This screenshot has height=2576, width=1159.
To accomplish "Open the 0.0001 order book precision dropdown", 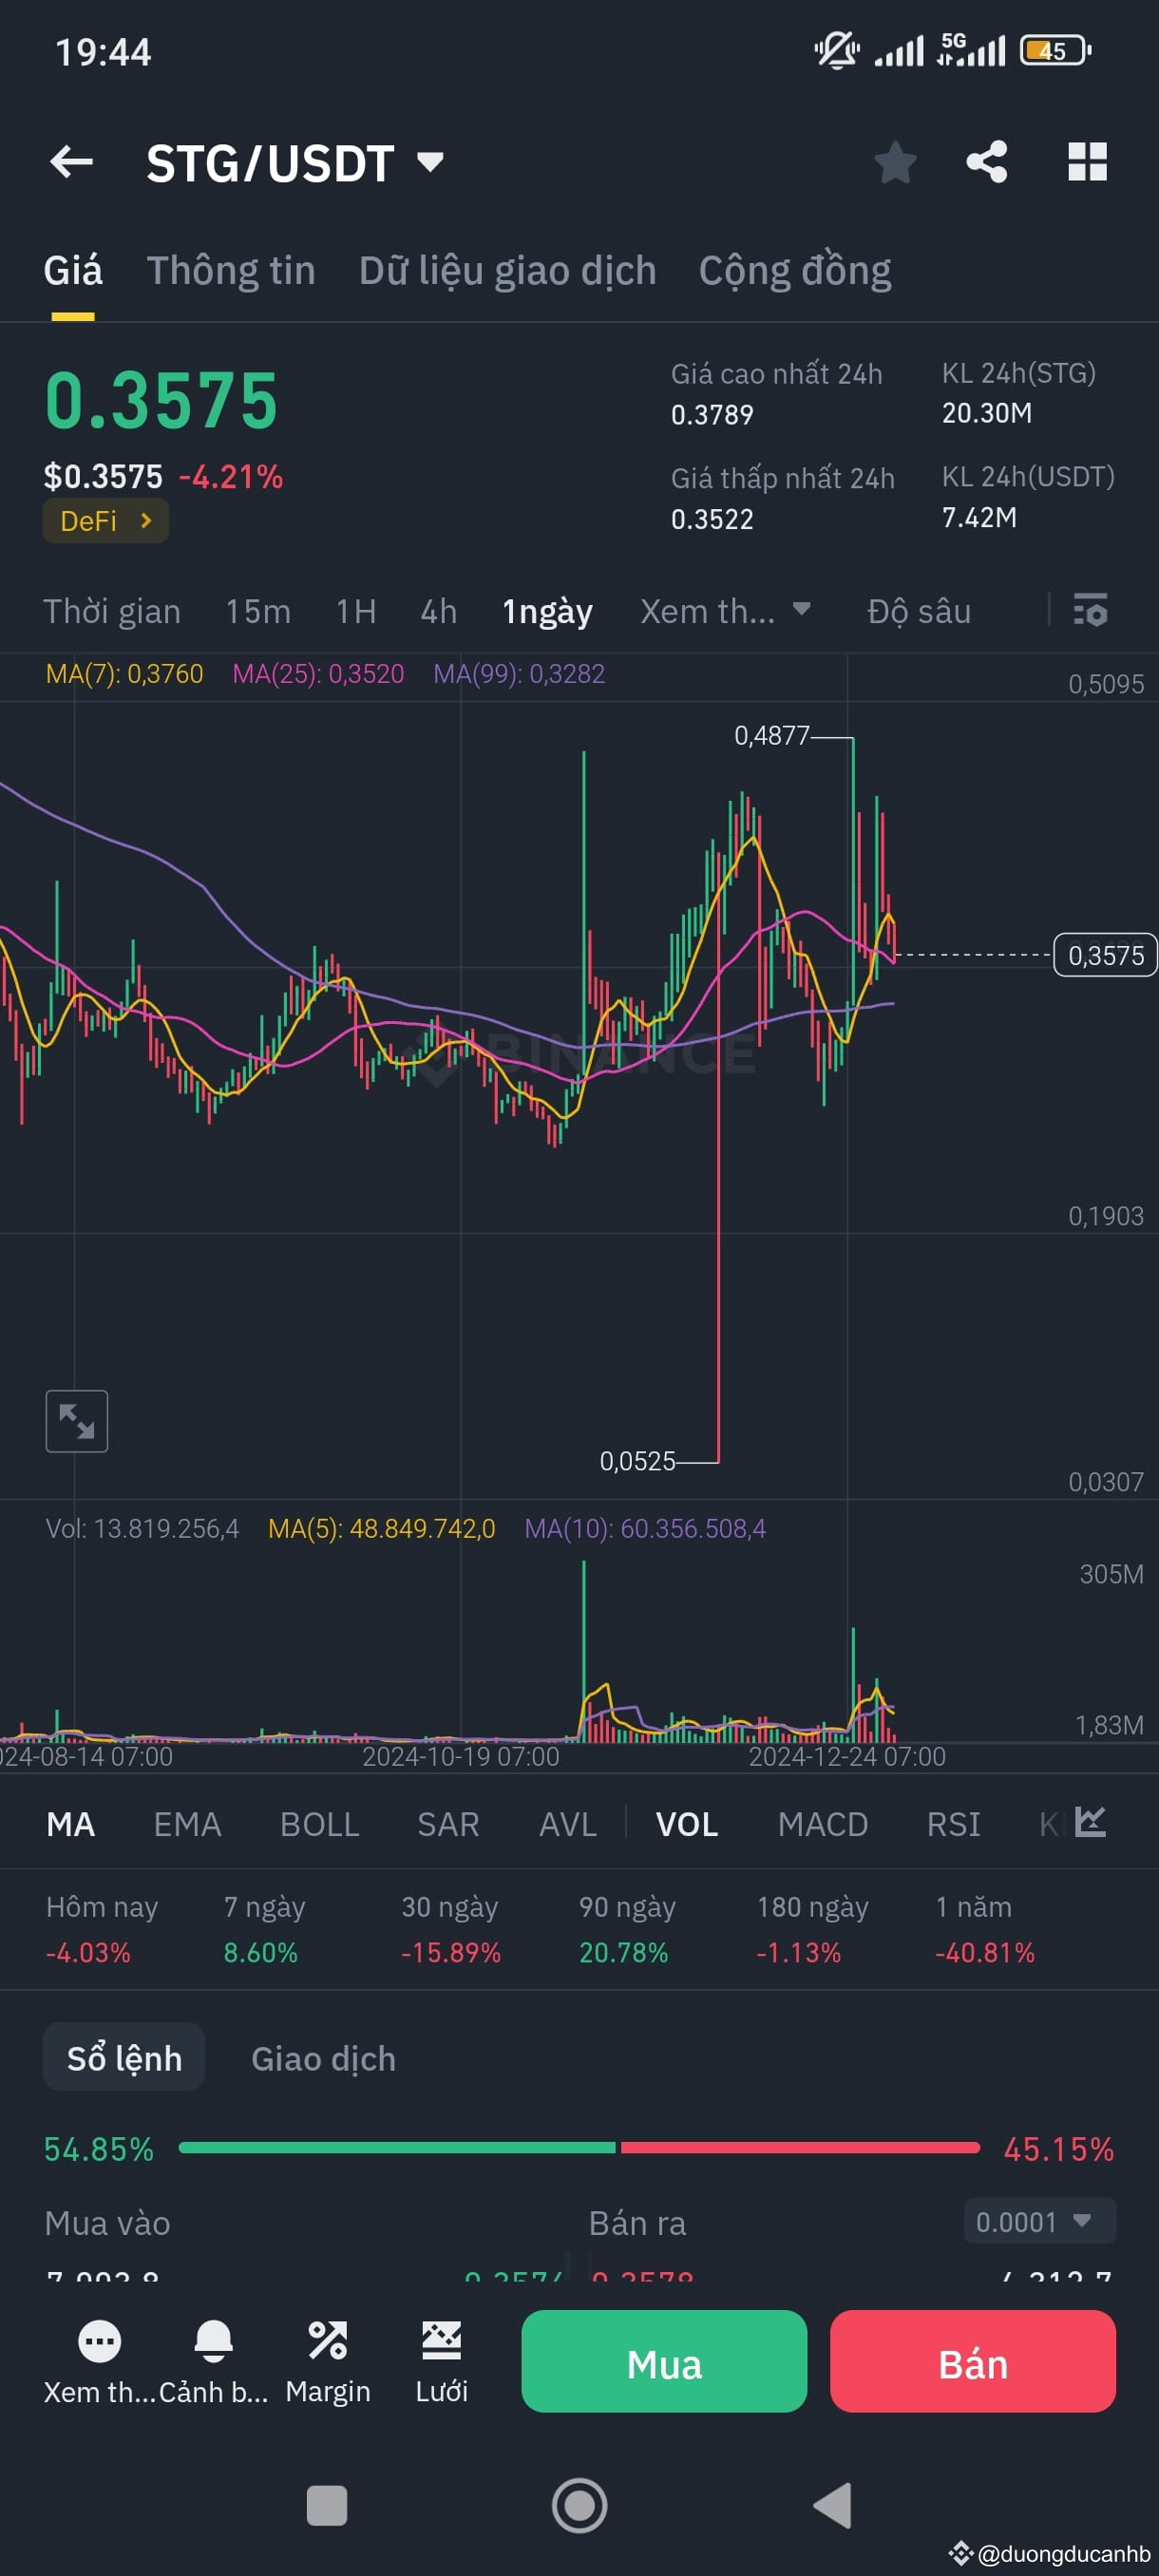I will click(x=1038, y=2222).
